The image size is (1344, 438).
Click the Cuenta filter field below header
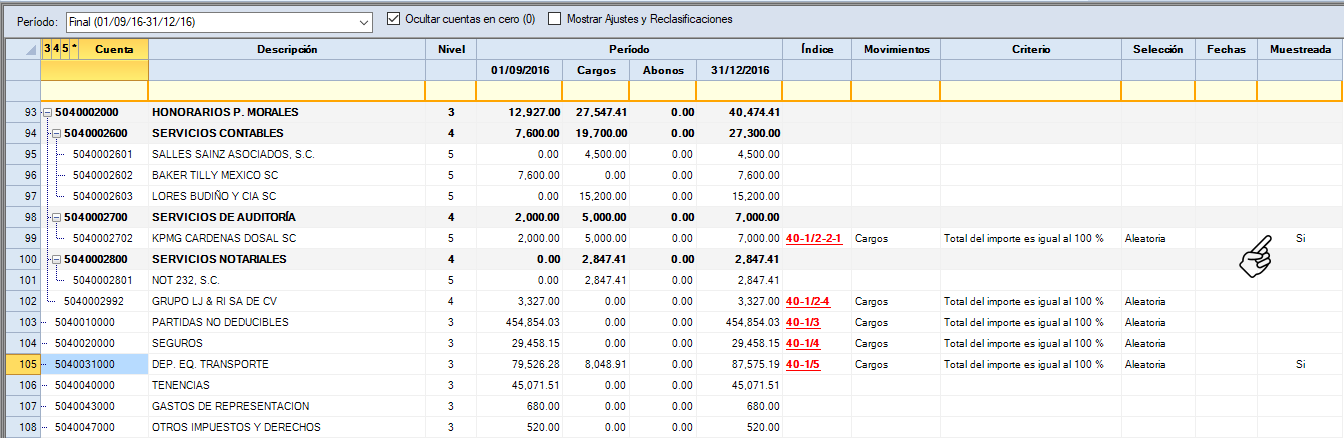click(x=95, y=91)
